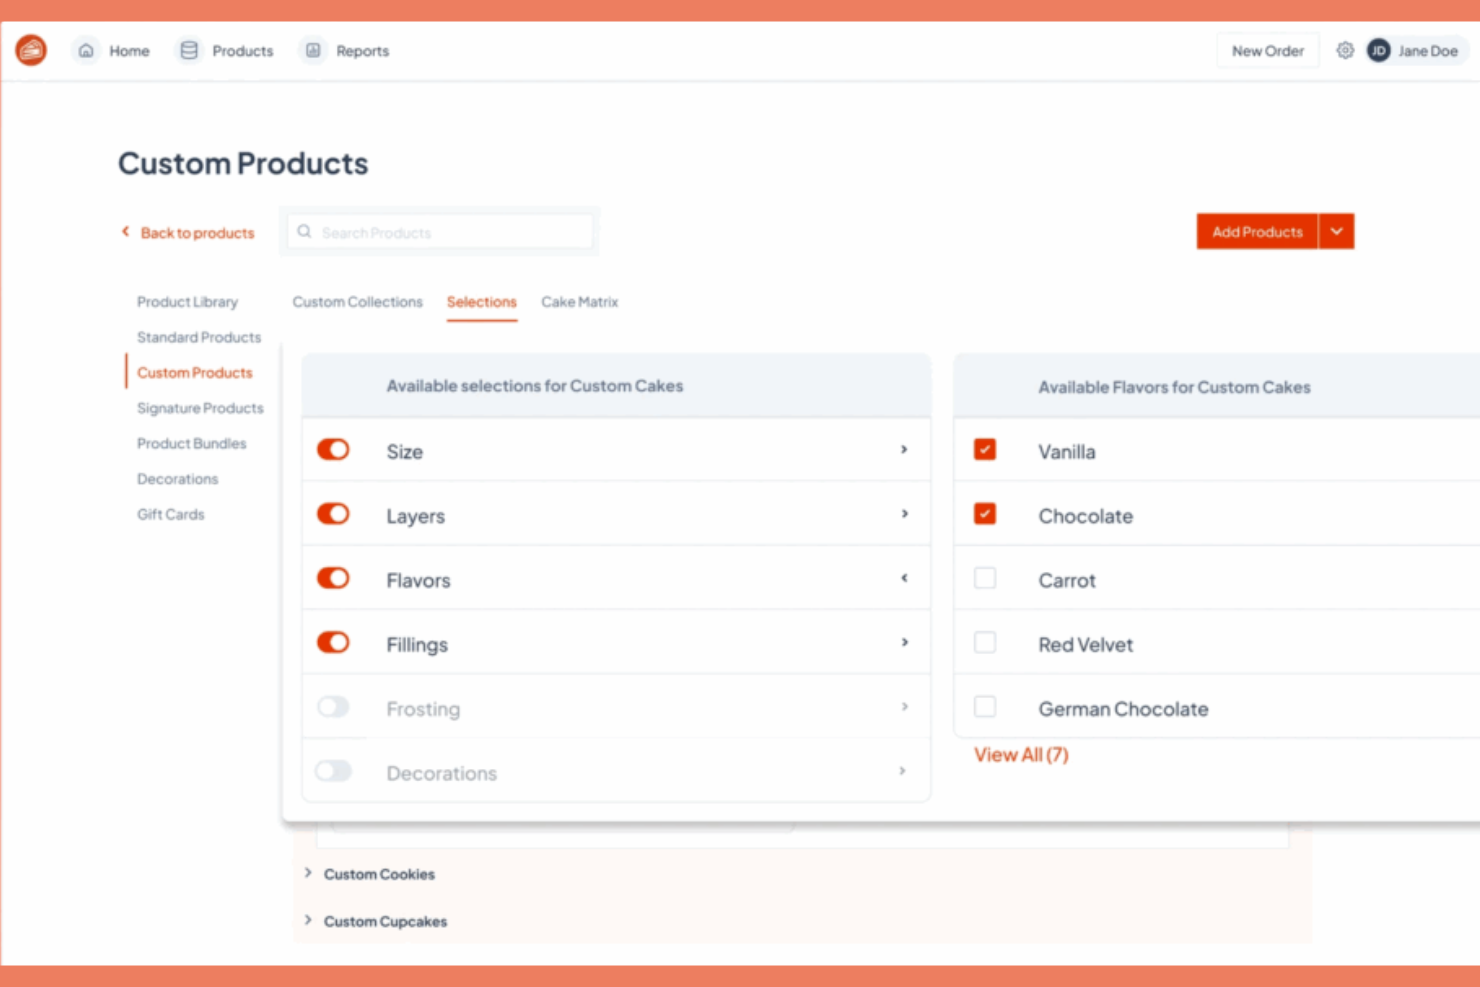Click the bakery cake logo icon
This screenshot has height=987, width=1480.
click(x=31, y=50)
